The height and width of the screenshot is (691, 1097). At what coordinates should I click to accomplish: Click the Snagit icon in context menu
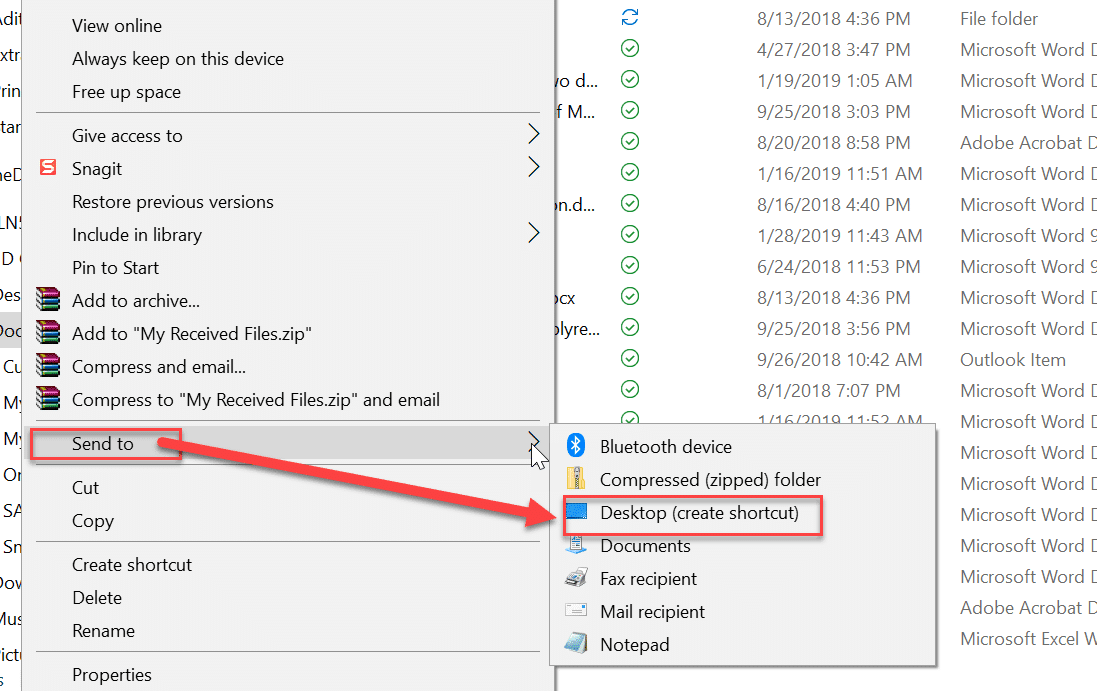[x=48, y=168]
